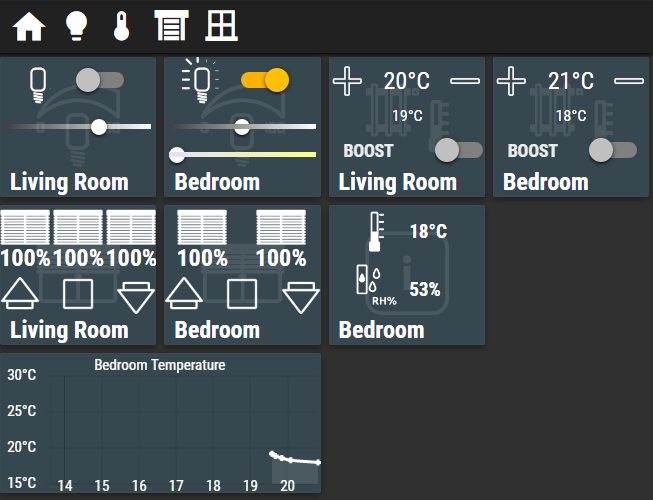Decrease Bedroom setpoint with minus
The width and height of the screenshot is (653, 500).
coord(629,81)
